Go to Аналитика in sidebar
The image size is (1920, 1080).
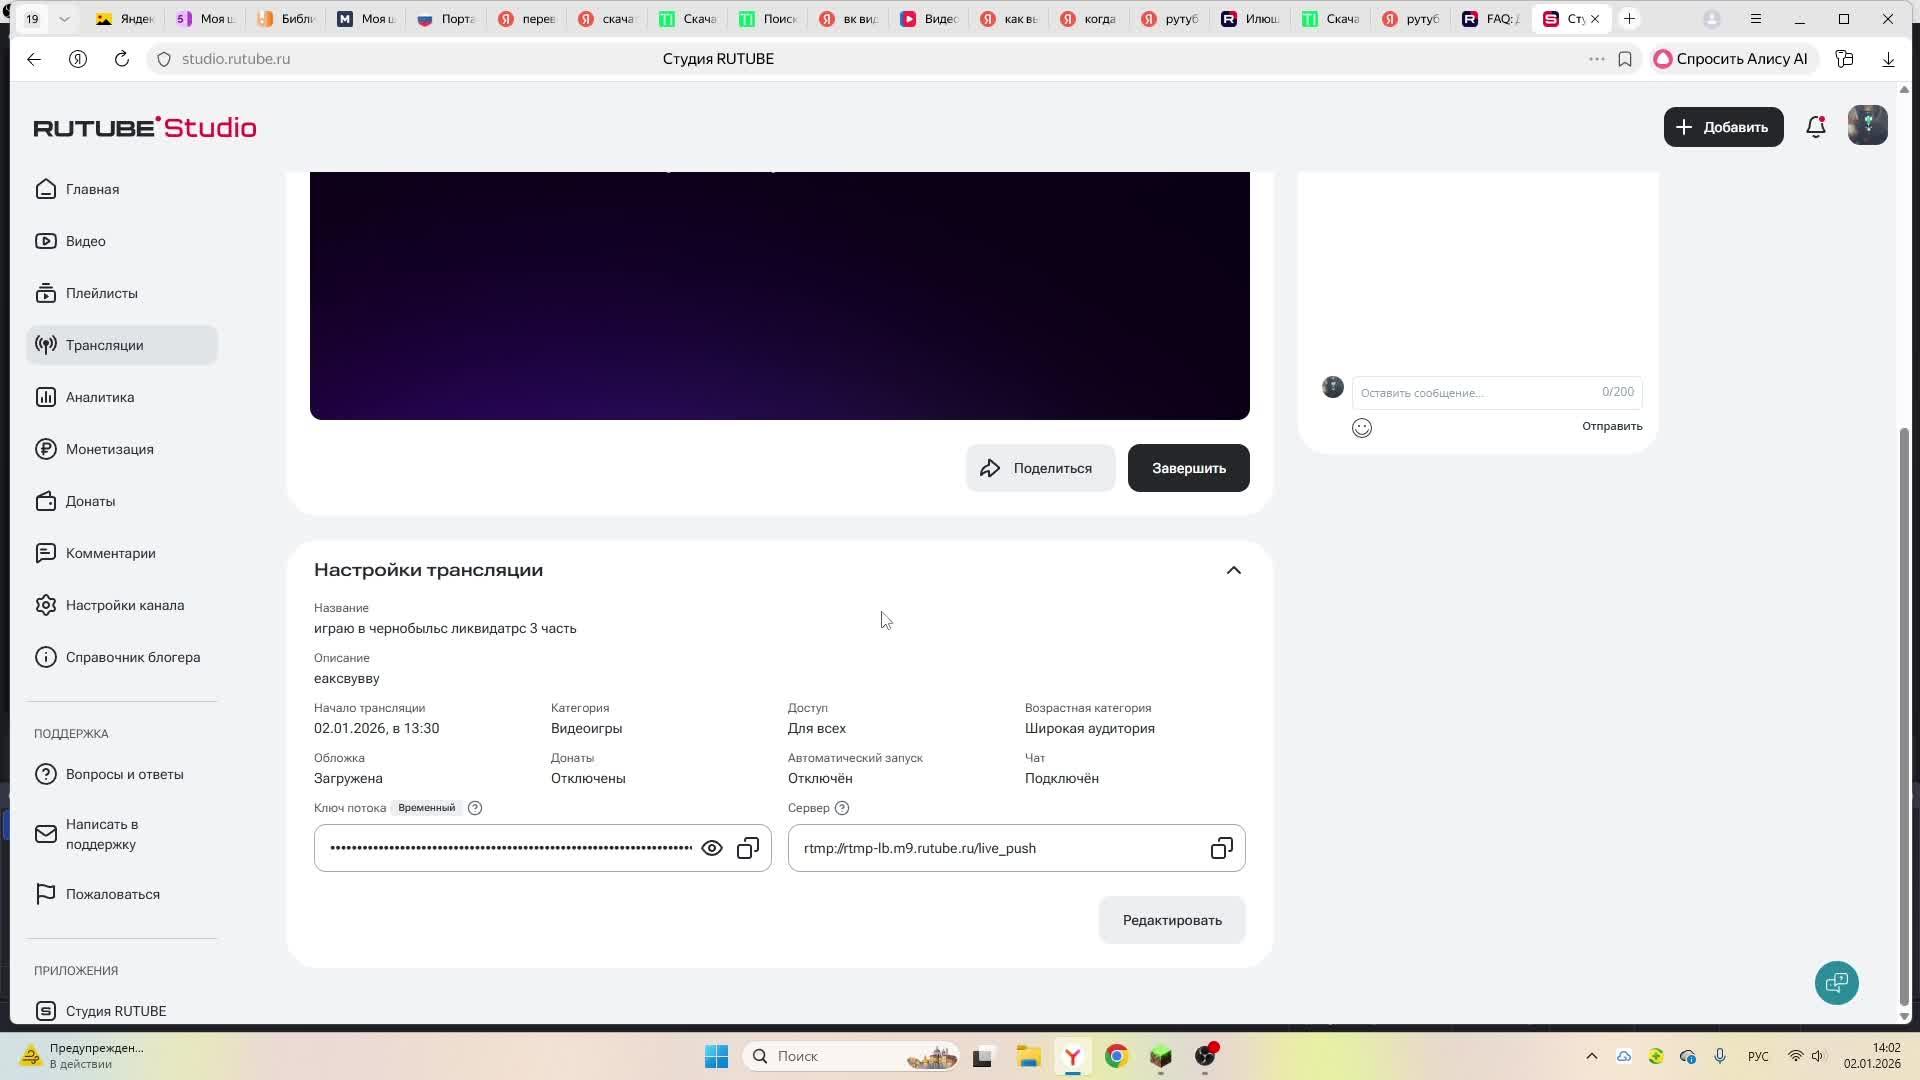pos(99,397)
